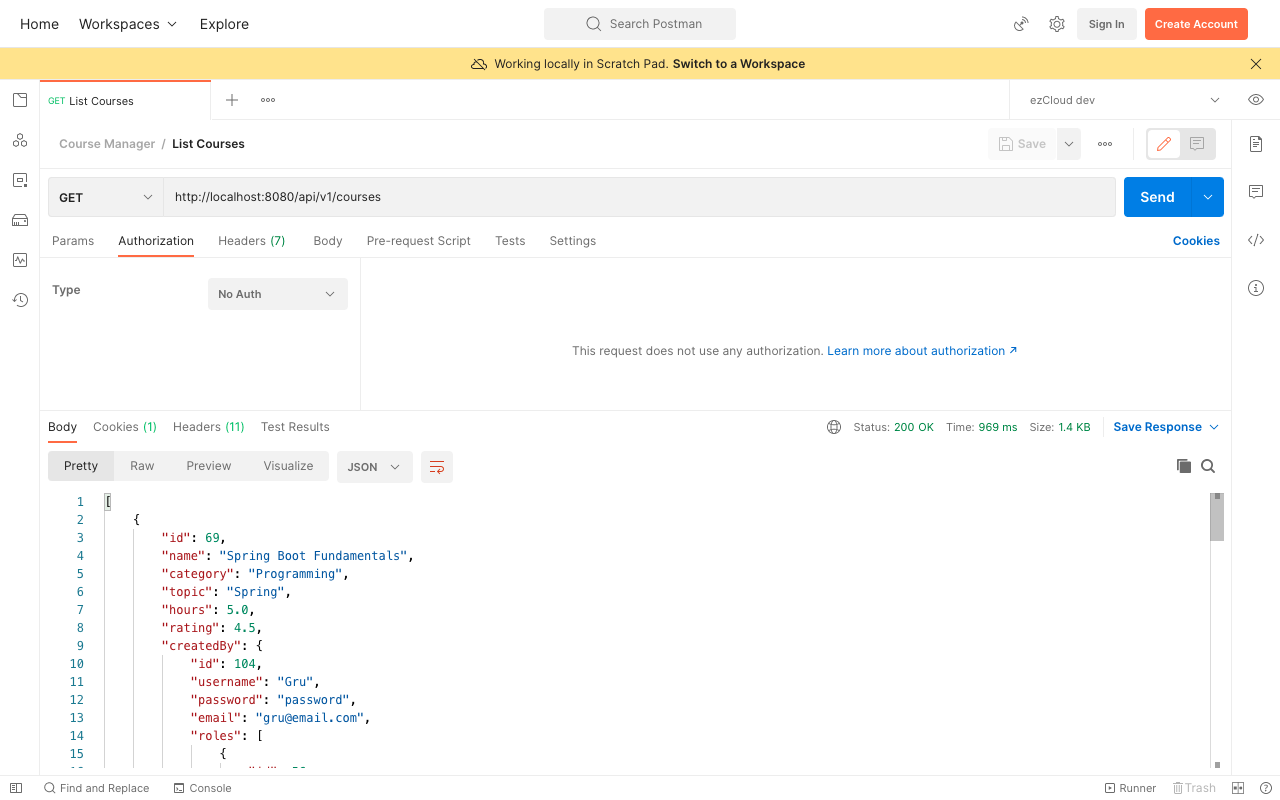Open the Comments icon in right sidebar
The height and width of the screenshot is (800, 1280).
1256,192
